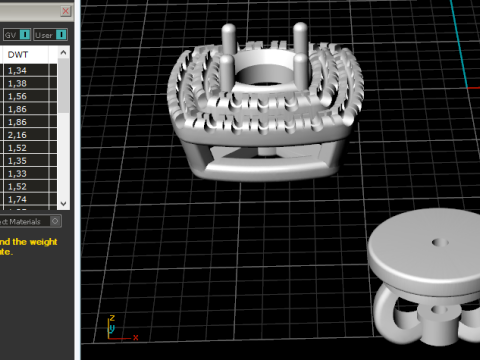This screenshot has width=480, height=360.
Task: Select the 1,52 cell directly above 1,74
Action: coord(26,186)
